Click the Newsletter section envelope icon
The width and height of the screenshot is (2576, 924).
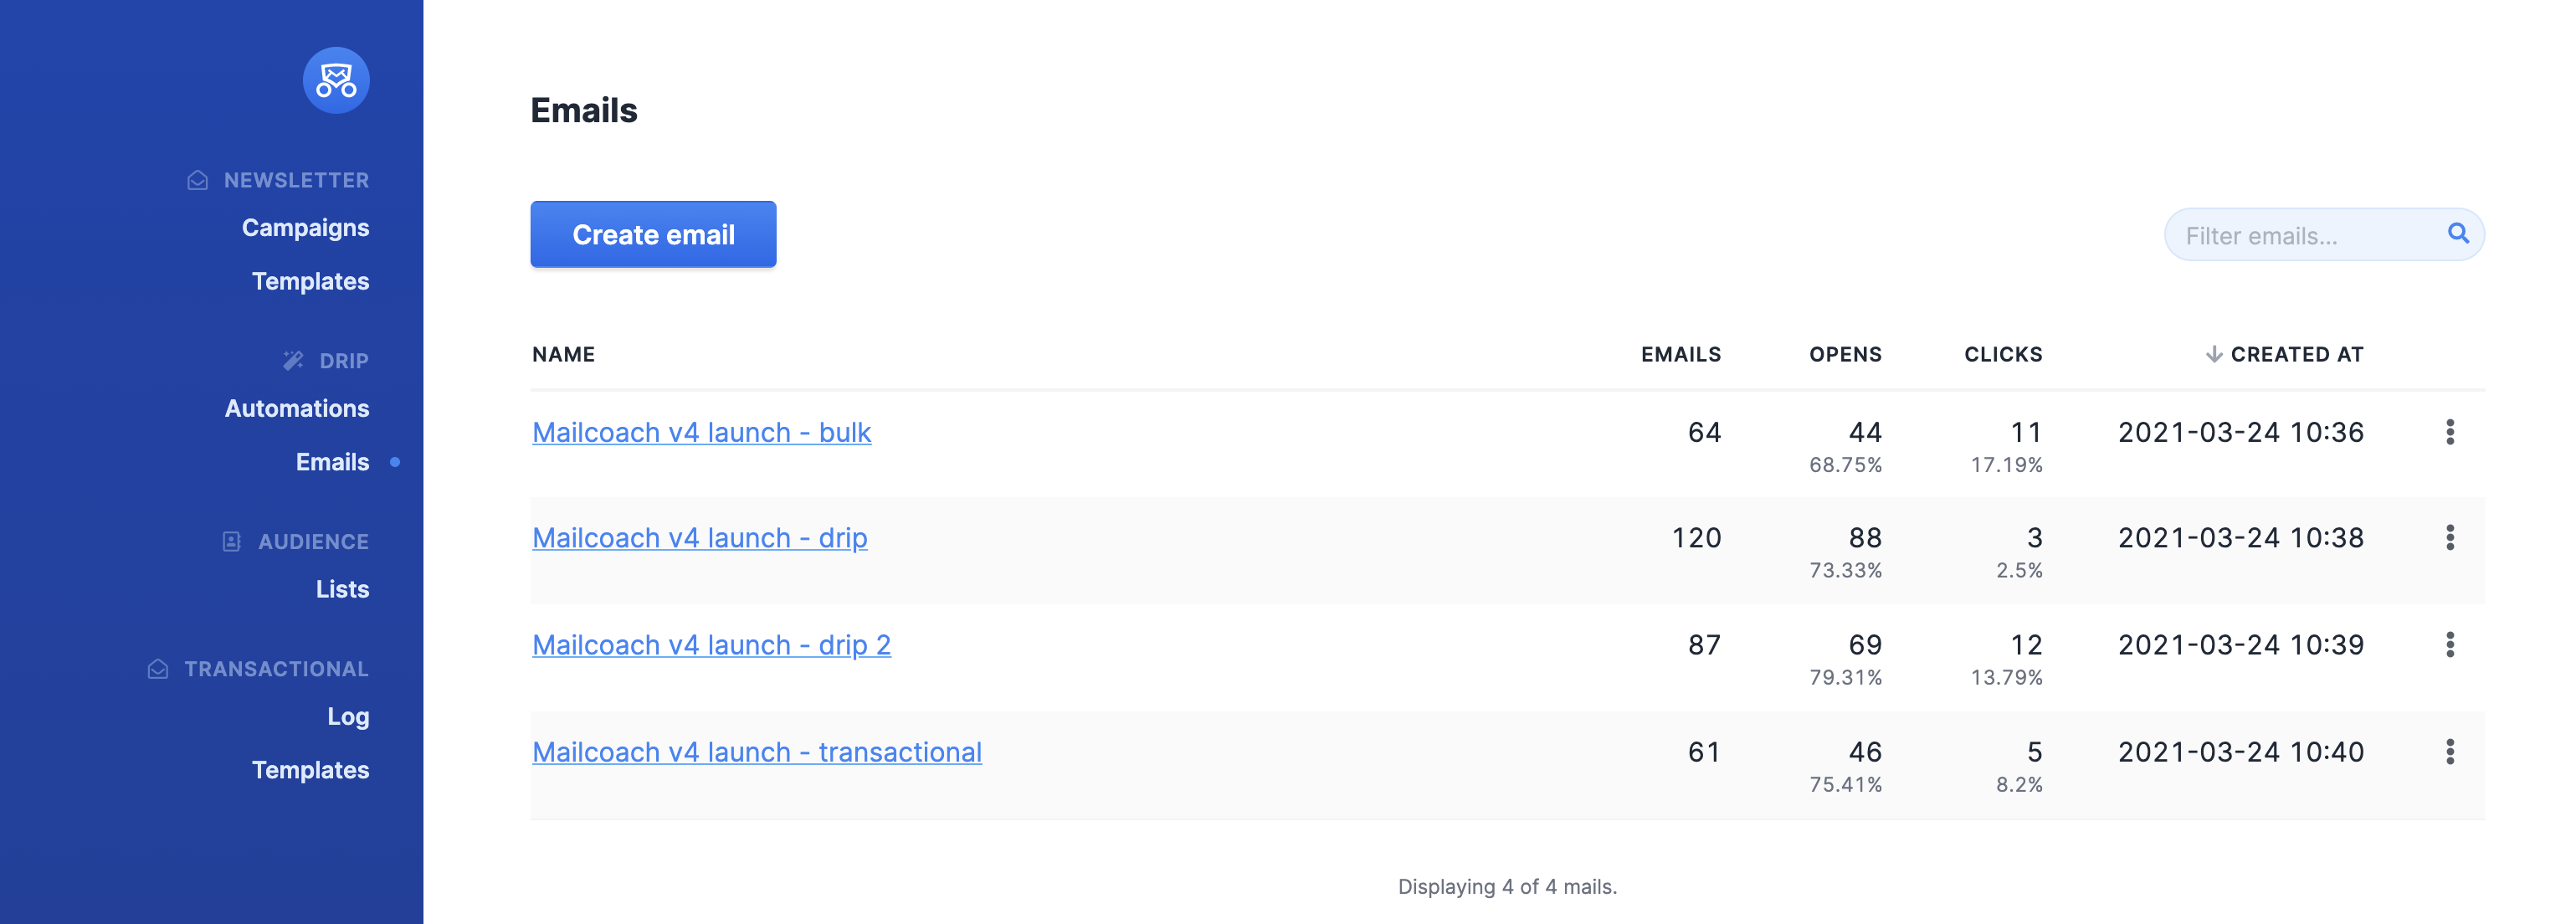[x=198, y=180]
